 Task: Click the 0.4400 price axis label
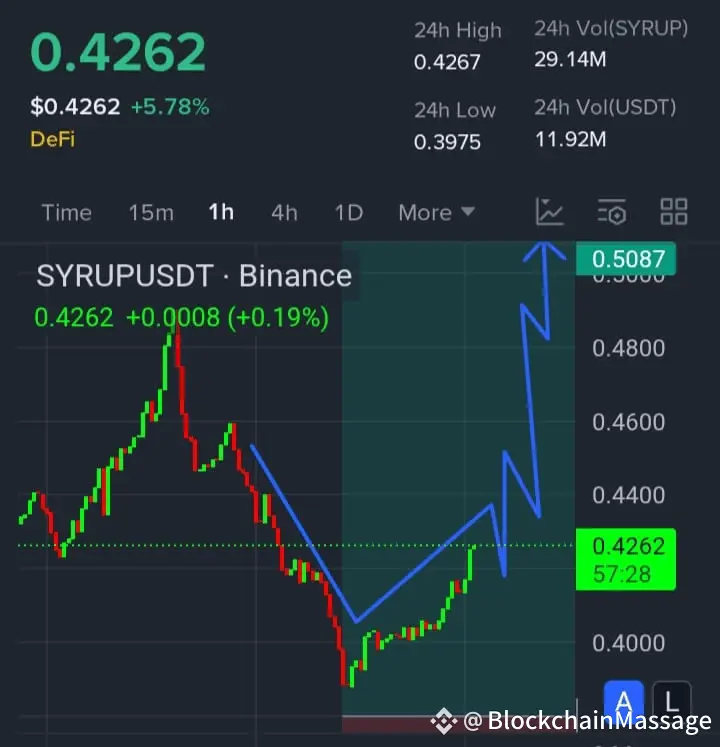[x=629, y=495]
